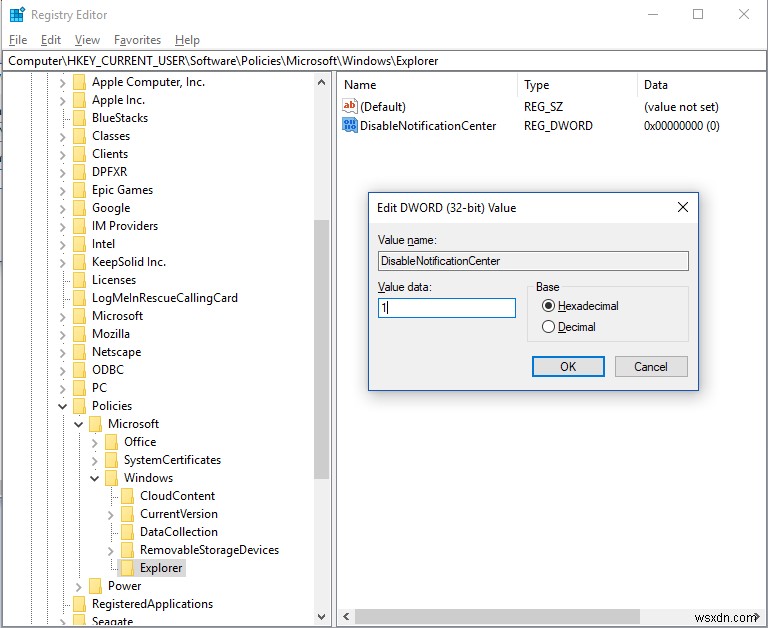Click the REG_DWORD type cell
The height and width of the screenshot is (628, 768).
coord(558,126)
